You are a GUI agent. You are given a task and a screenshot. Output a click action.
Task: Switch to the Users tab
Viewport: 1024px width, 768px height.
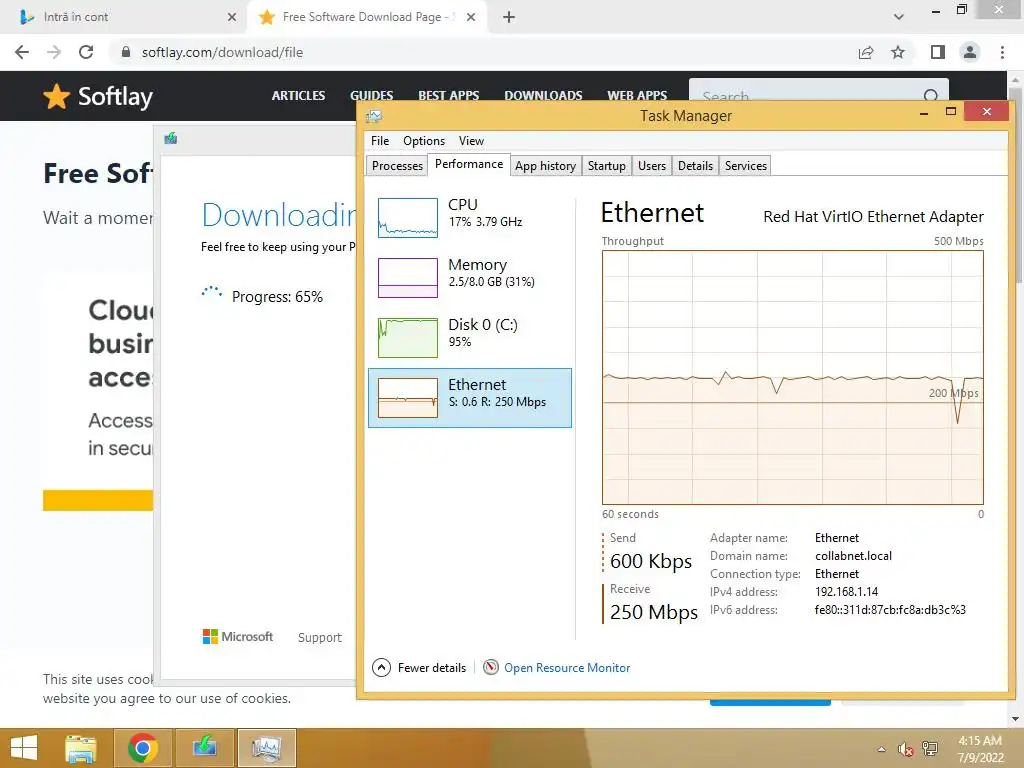(x=652, y=166)
